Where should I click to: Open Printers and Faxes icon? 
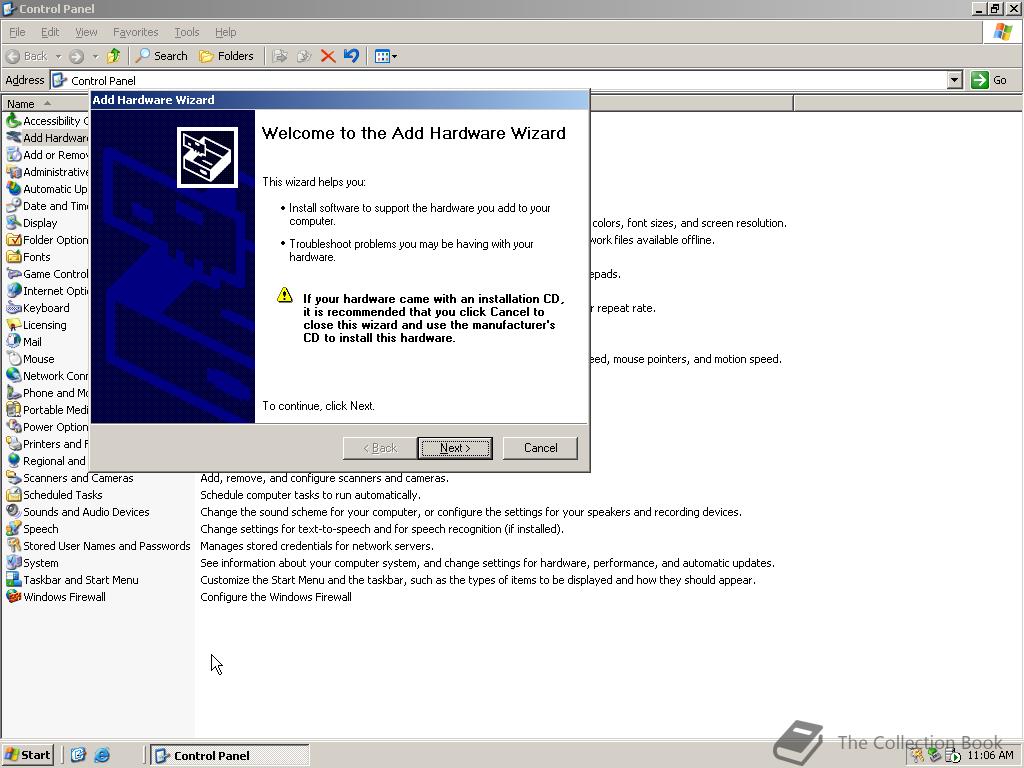coord(14,443)
